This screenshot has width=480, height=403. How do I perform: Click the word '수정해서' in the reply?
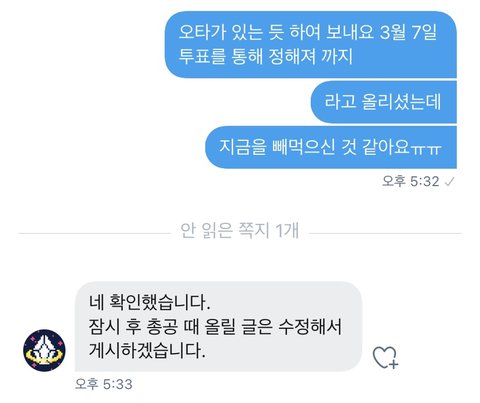(310, 326)
